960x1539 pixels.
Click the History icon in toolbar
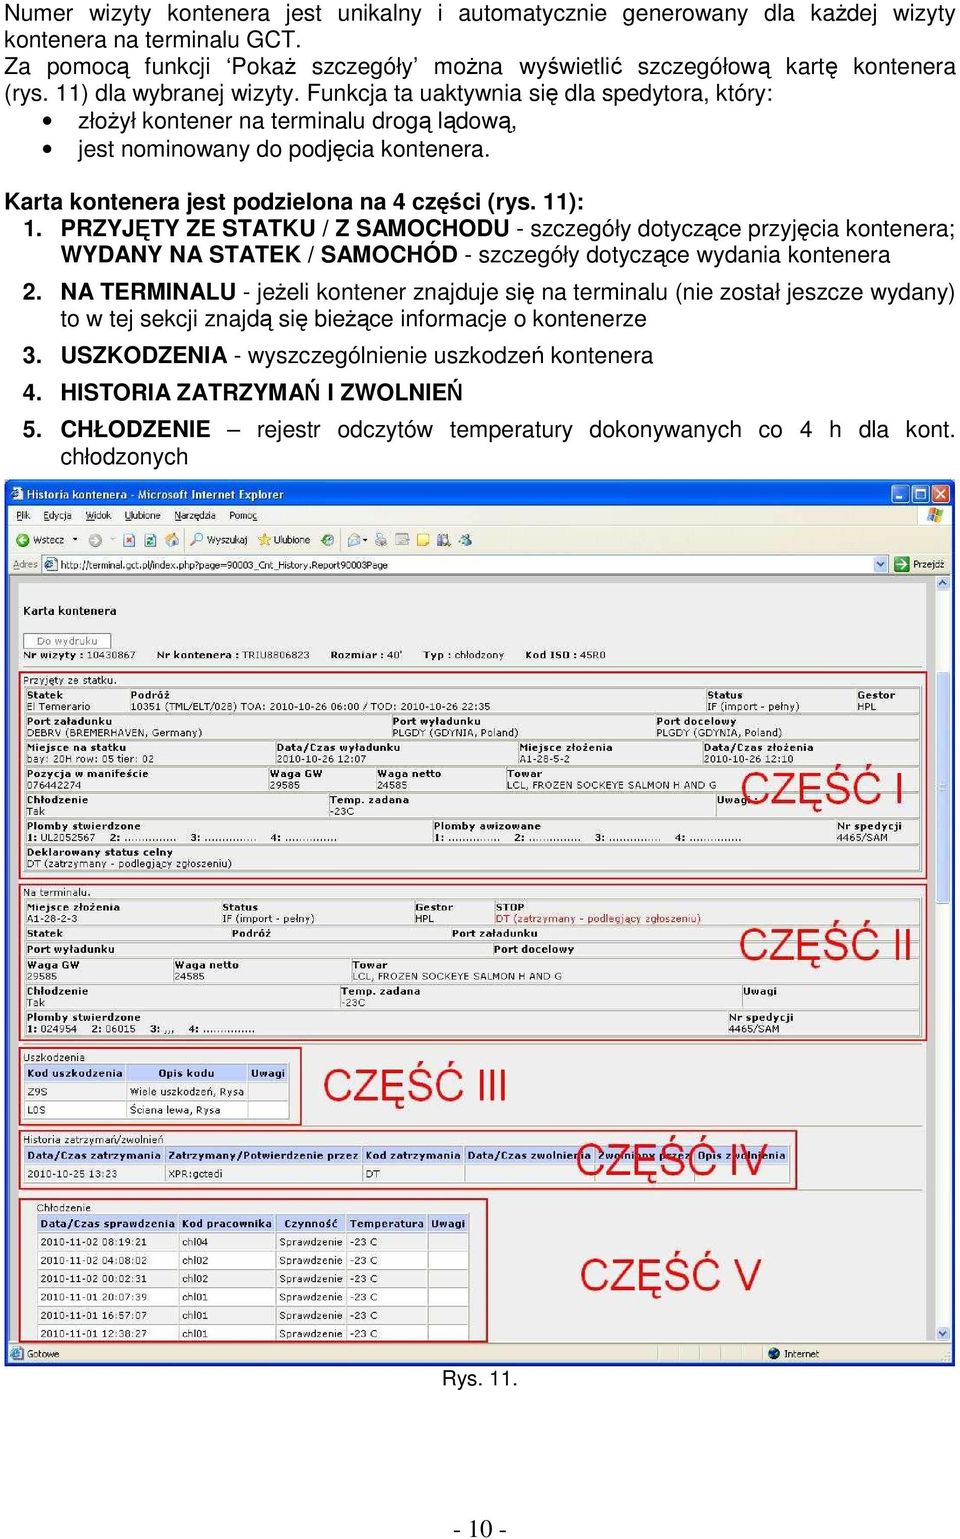pos(327,540)
